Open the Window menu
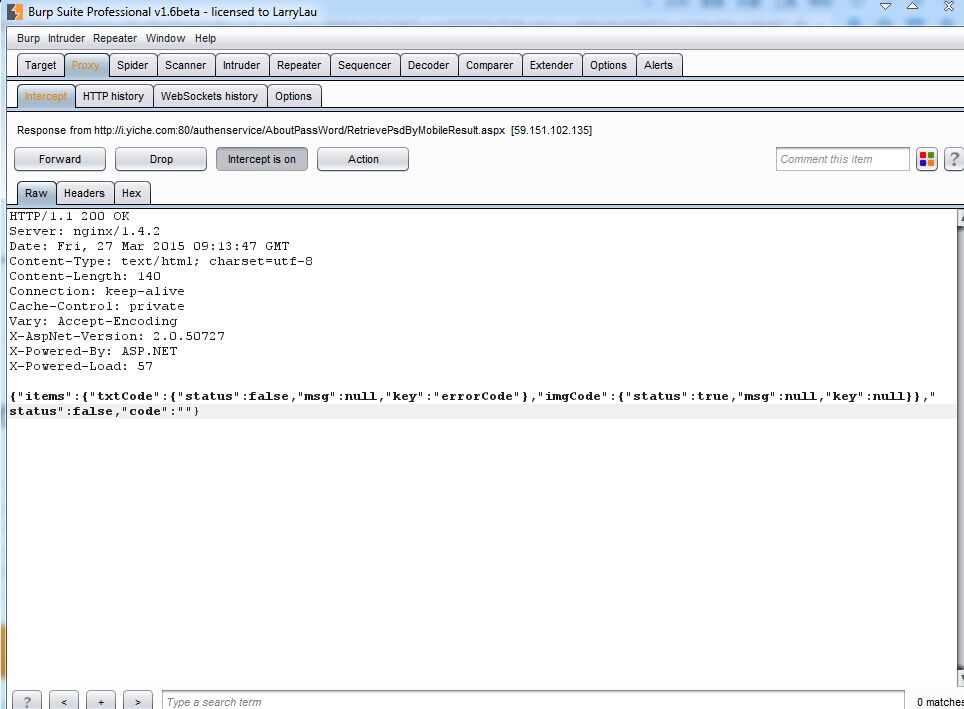Image resolution: width=964 pixels, height=709 pixels. [165, 38]
